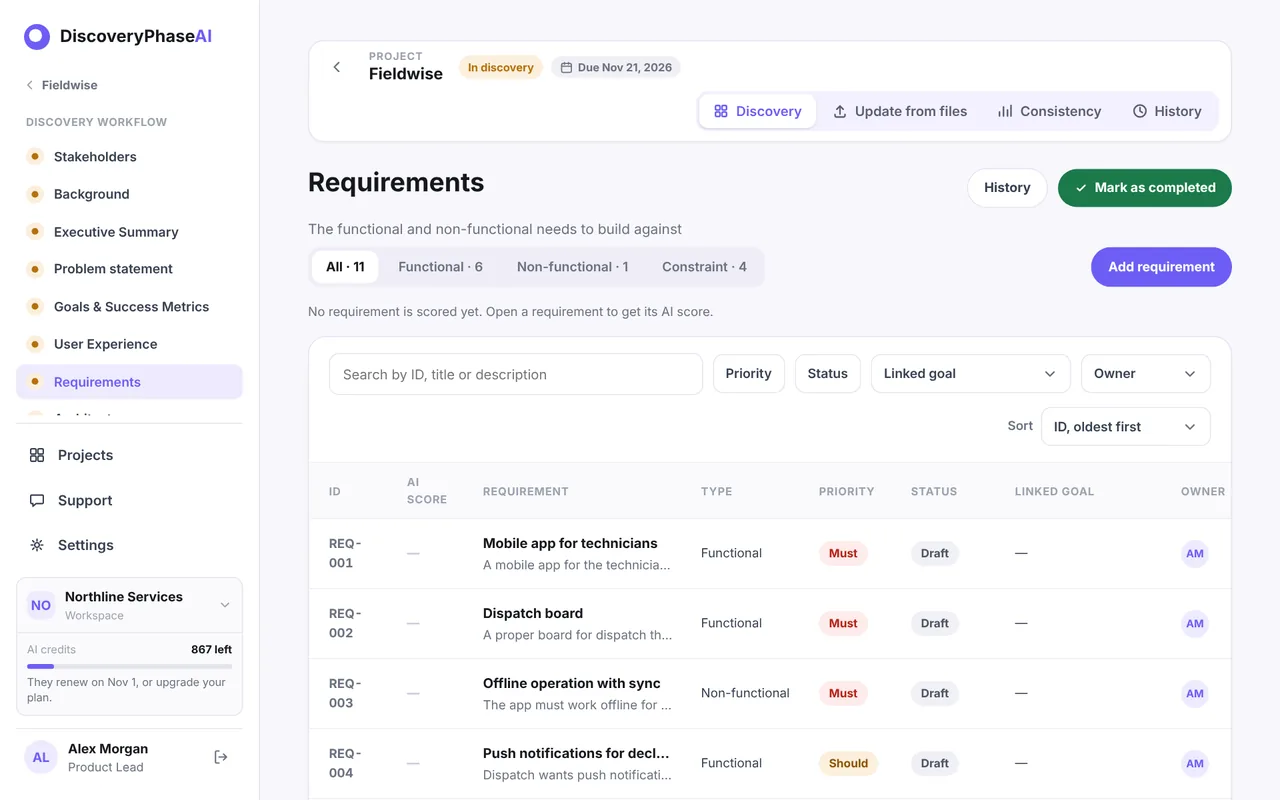
Task: Click the Projects grid icon in sidebar
Action: [37, 455]
